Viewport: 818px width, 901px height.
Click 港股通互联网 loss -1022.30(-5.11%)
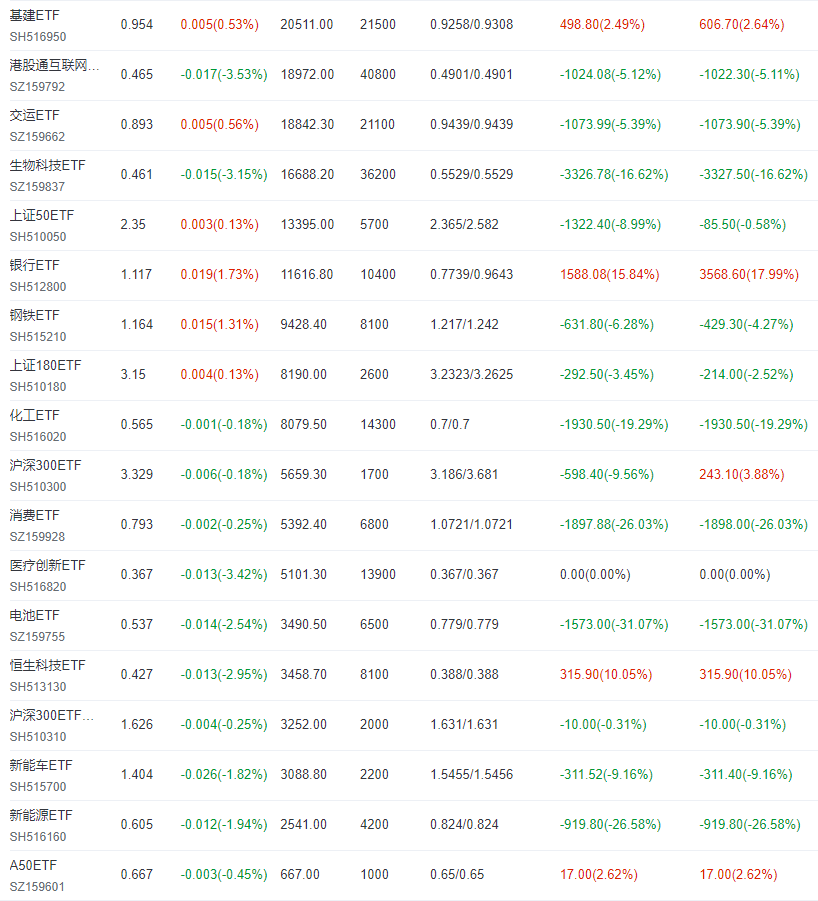pyautogui.click(x=749, y=75)
